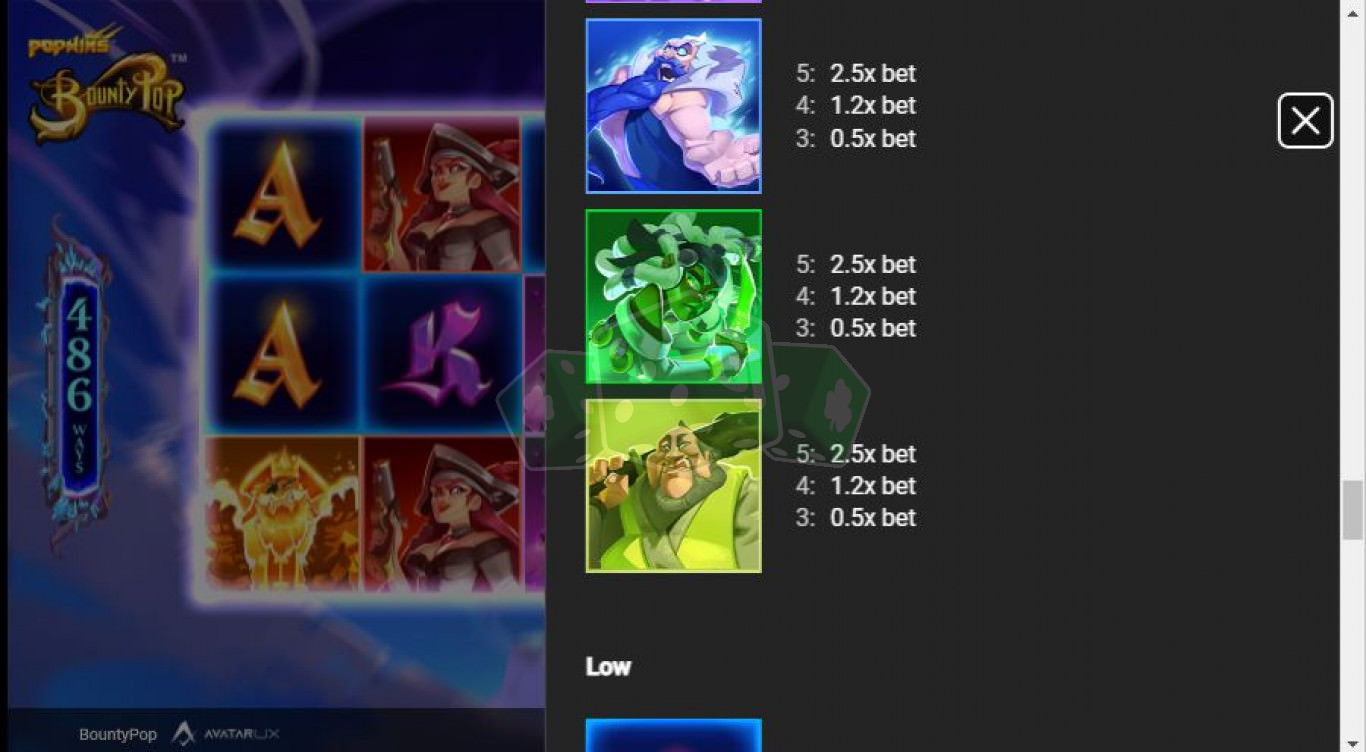Click the AvatarUX logo in footer
Viewport: 1366px width, 752px height.
coord(225,734)
